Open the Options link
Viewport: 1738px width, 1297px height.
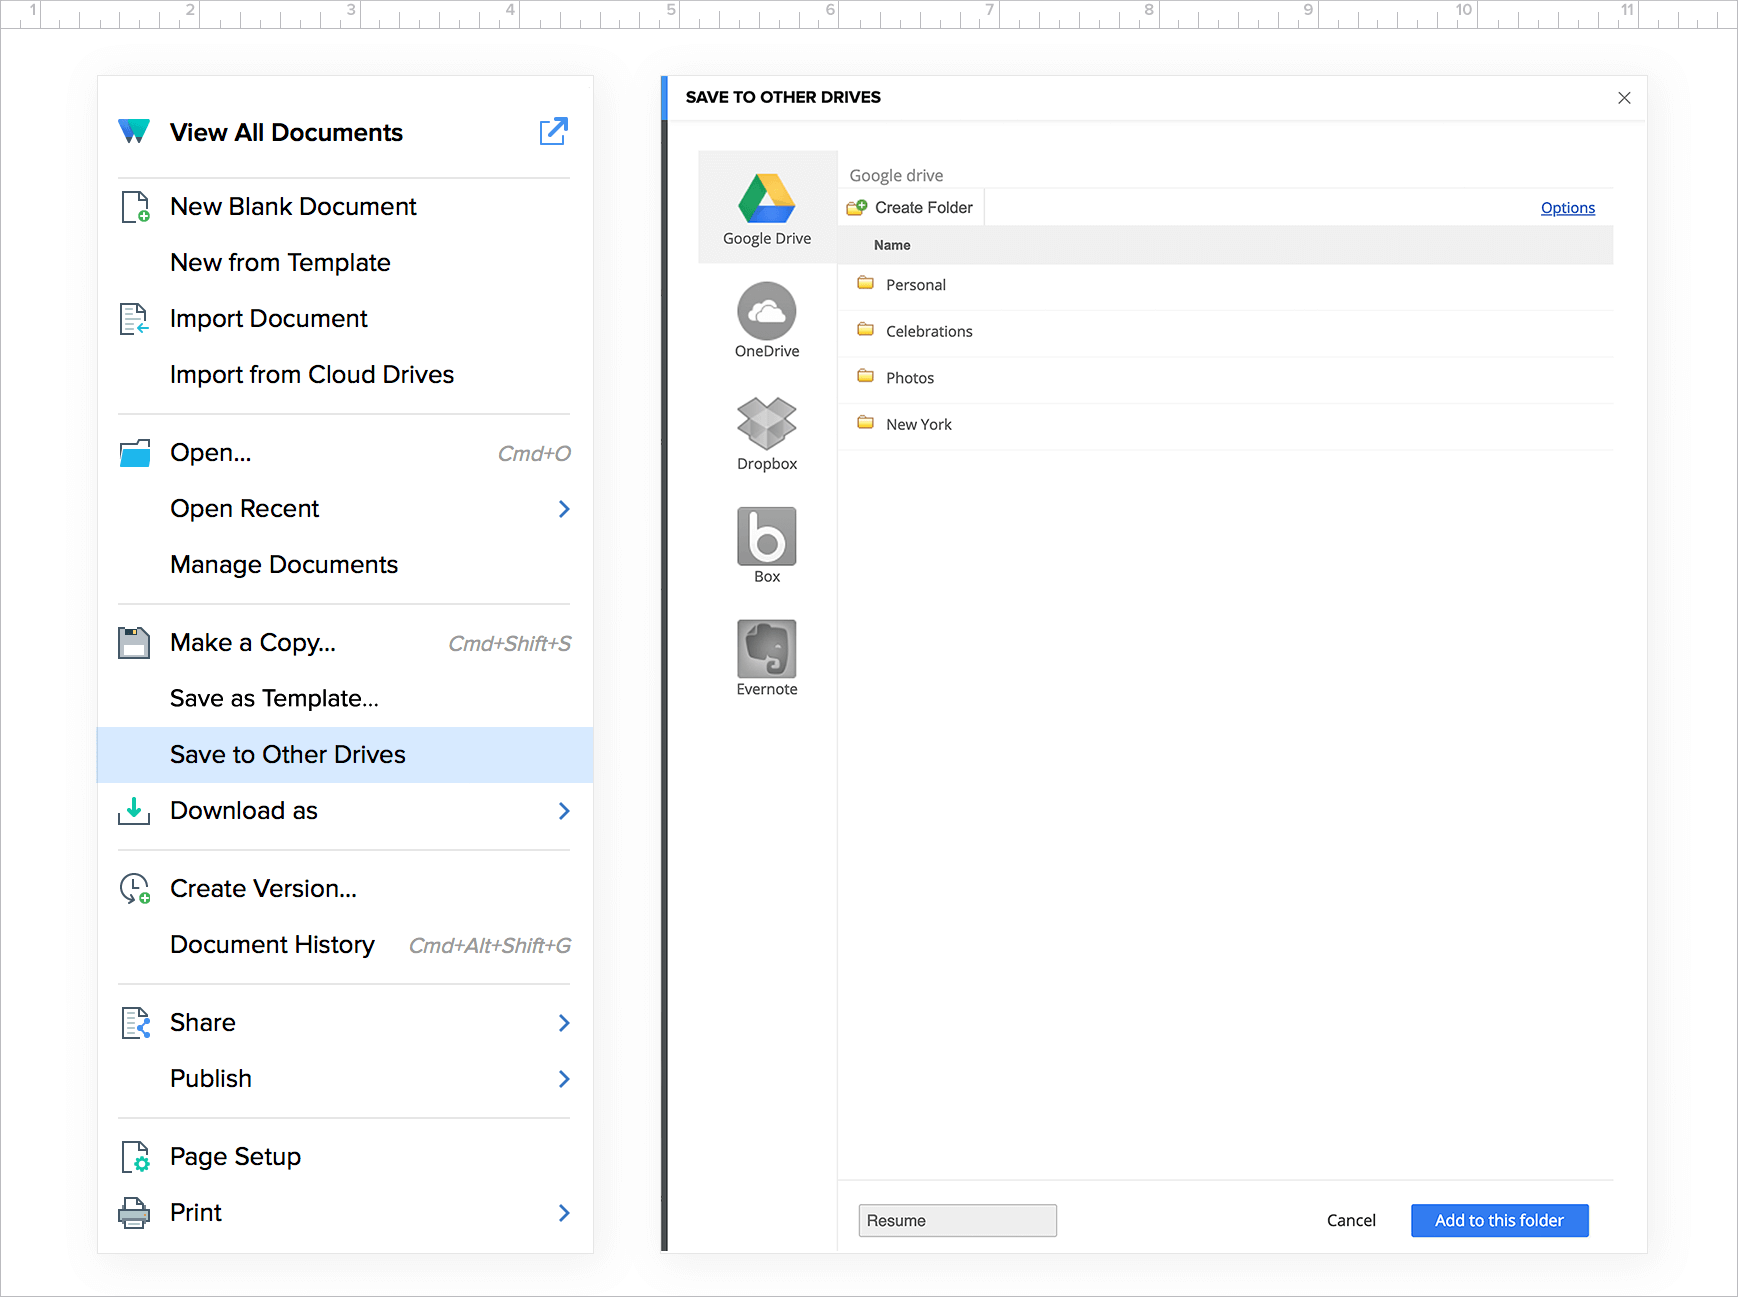point(1567,207)
